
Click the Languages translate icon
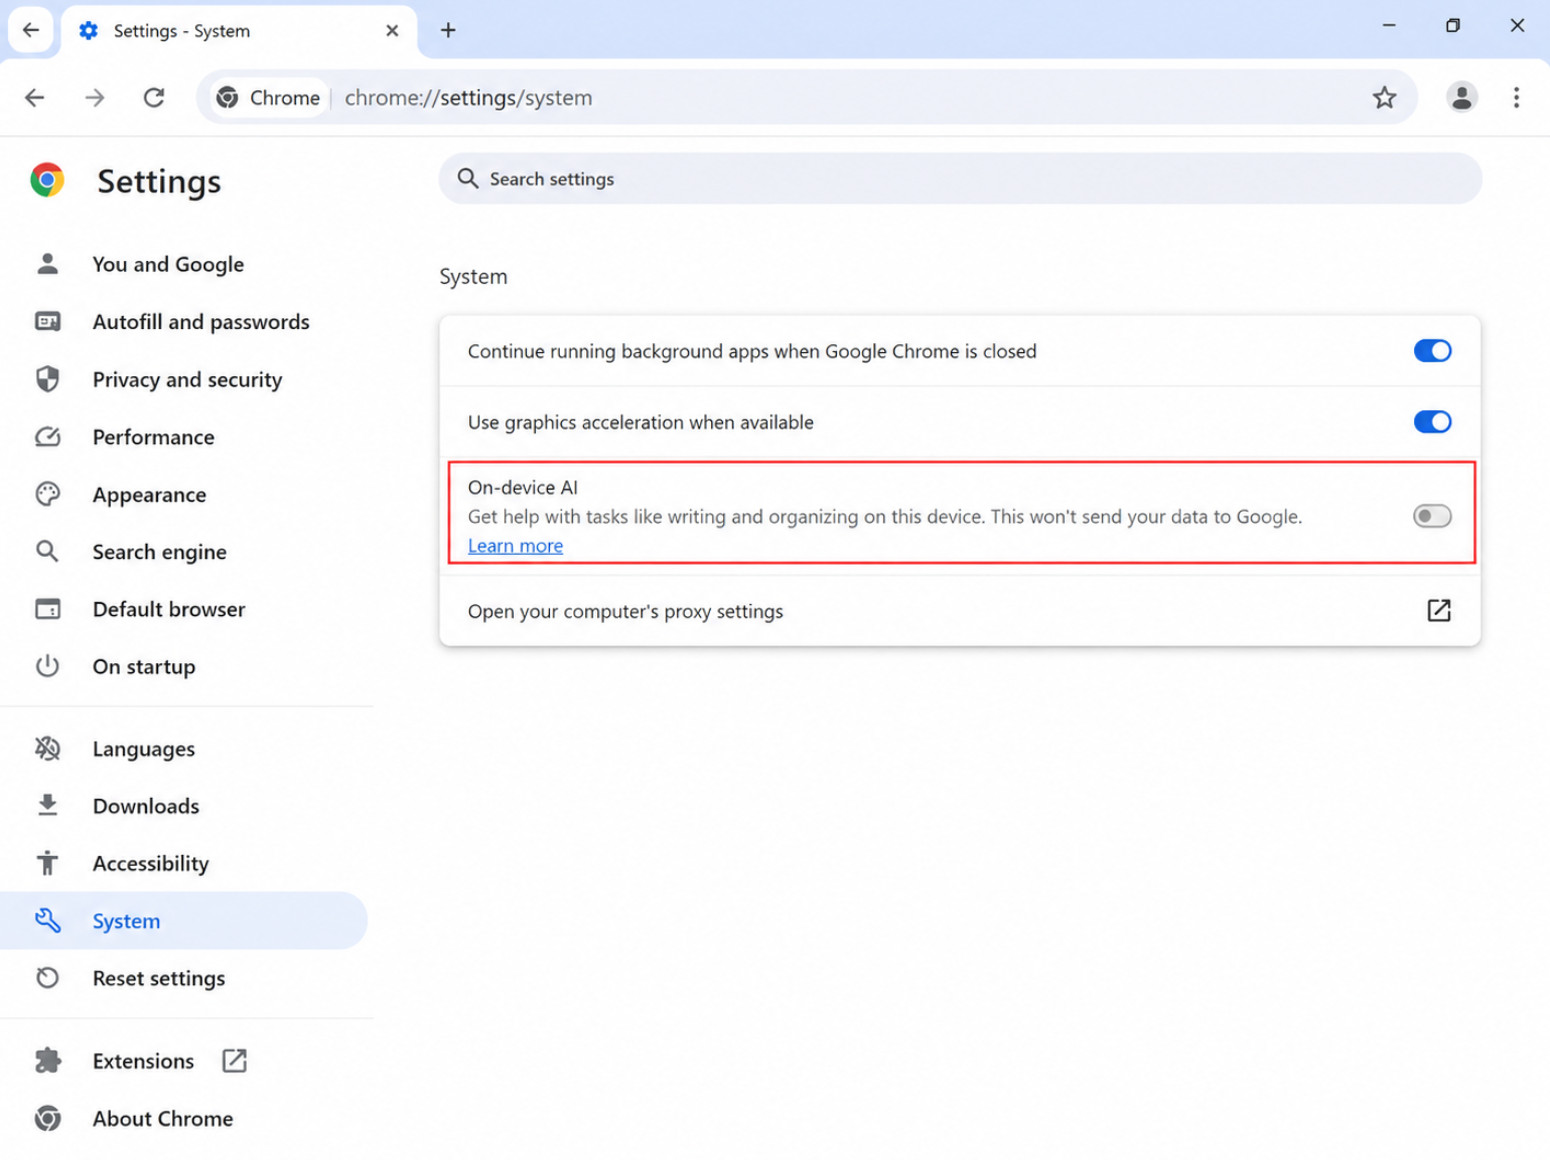[47, 748]
